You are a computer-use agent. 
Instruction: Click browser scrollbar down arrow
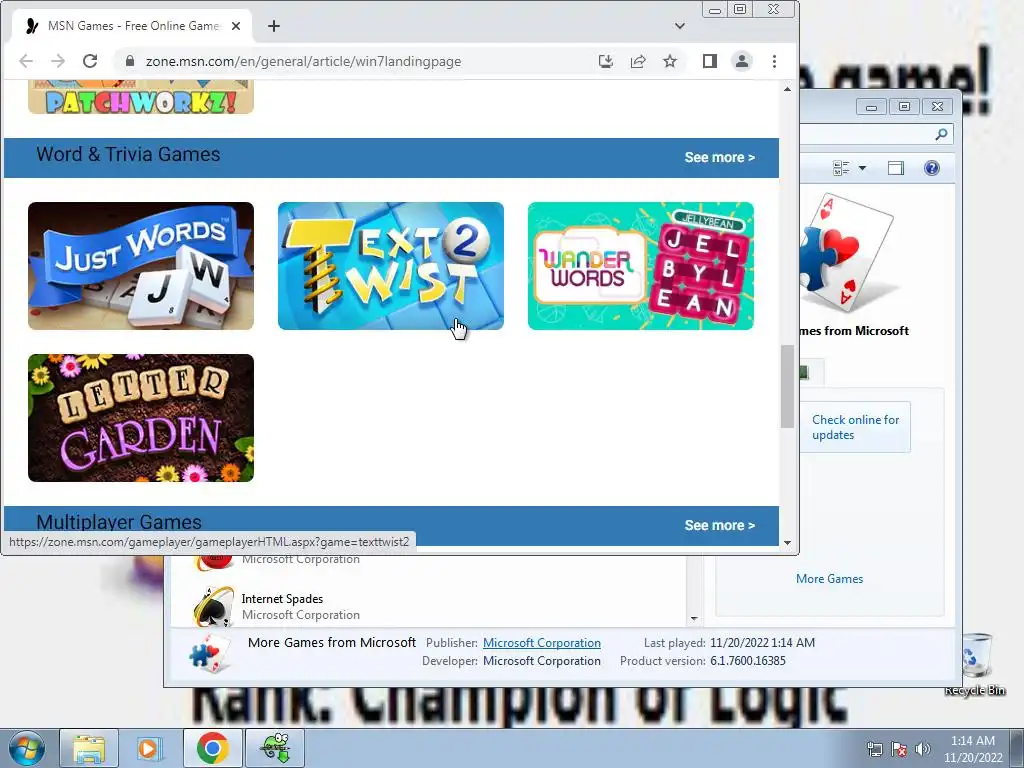788,543
